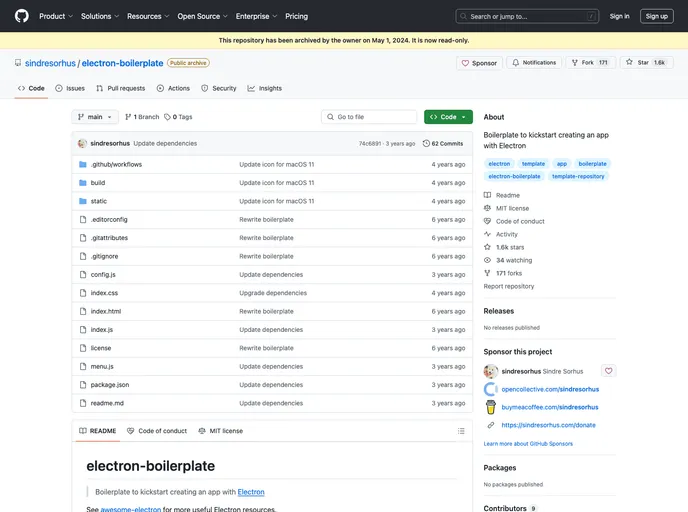Open the Pull requests tab
This screenshot has width=688, height=512.
pyautogui.click(x=121, y=88)
